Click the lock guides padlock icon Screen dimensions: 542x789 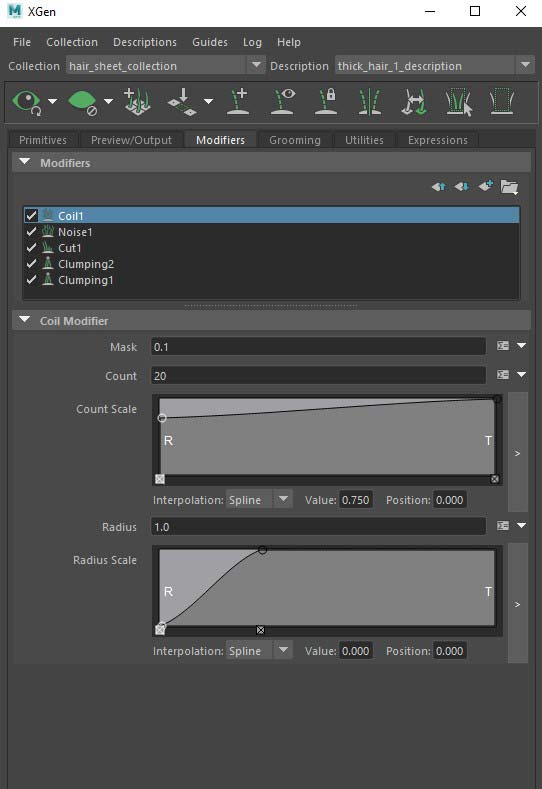(x=326, y=102)
